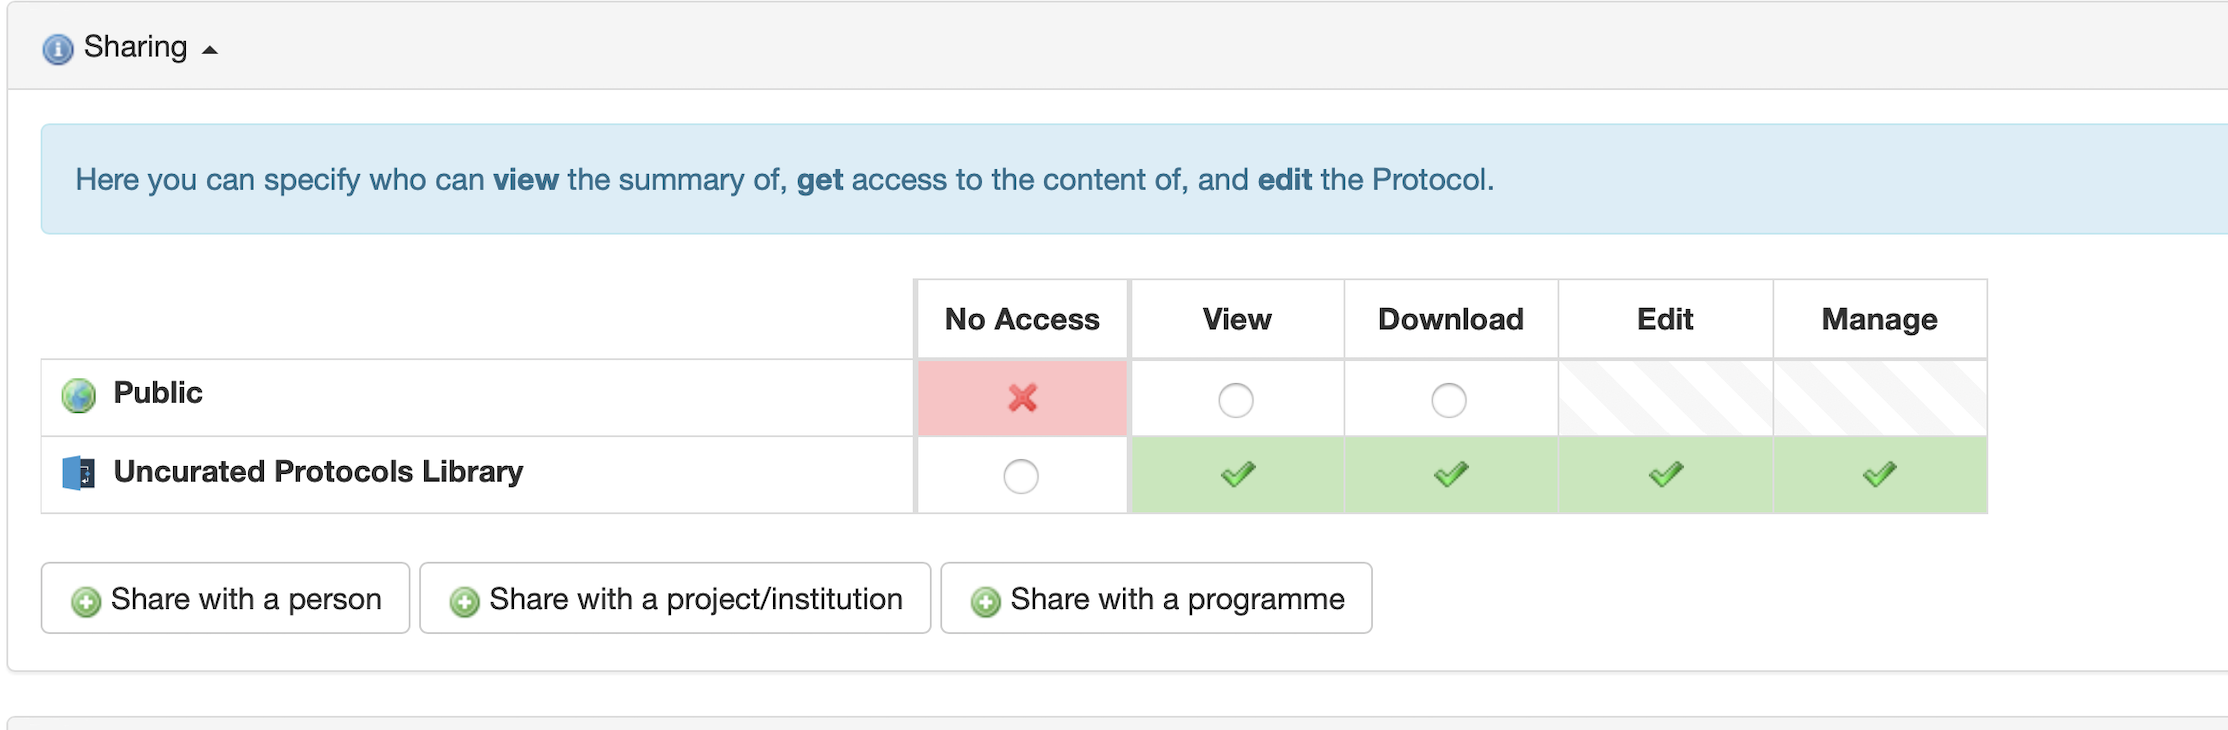
Task: Click the blue info icon beside Sharing
Action: tap(58, 48)
